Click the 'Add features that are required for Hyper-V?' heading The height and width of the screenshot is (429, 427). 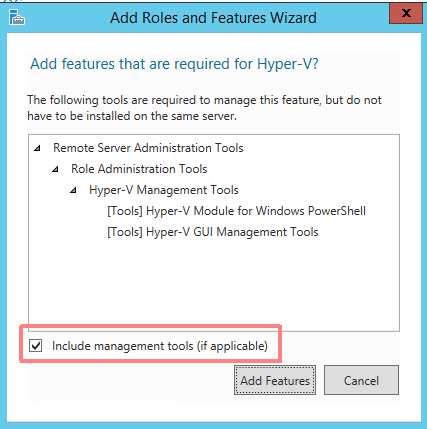tap(174, 64)
